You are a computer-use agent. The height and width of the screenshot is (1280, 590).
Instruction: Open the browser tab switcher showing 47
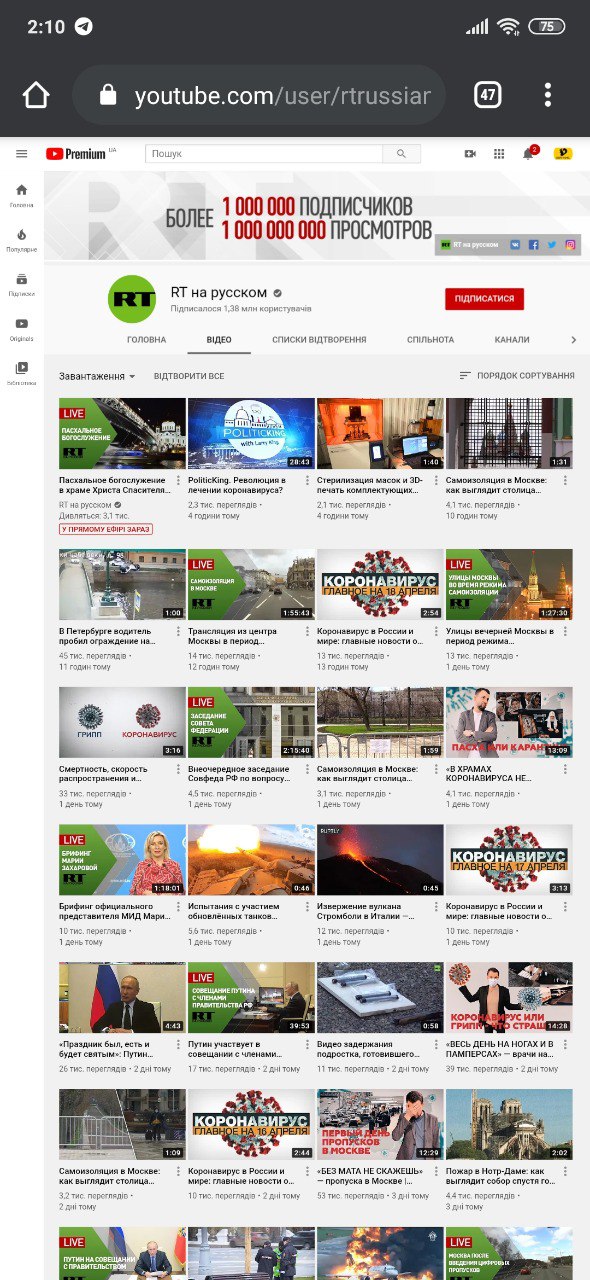click(x=487, y=95)
